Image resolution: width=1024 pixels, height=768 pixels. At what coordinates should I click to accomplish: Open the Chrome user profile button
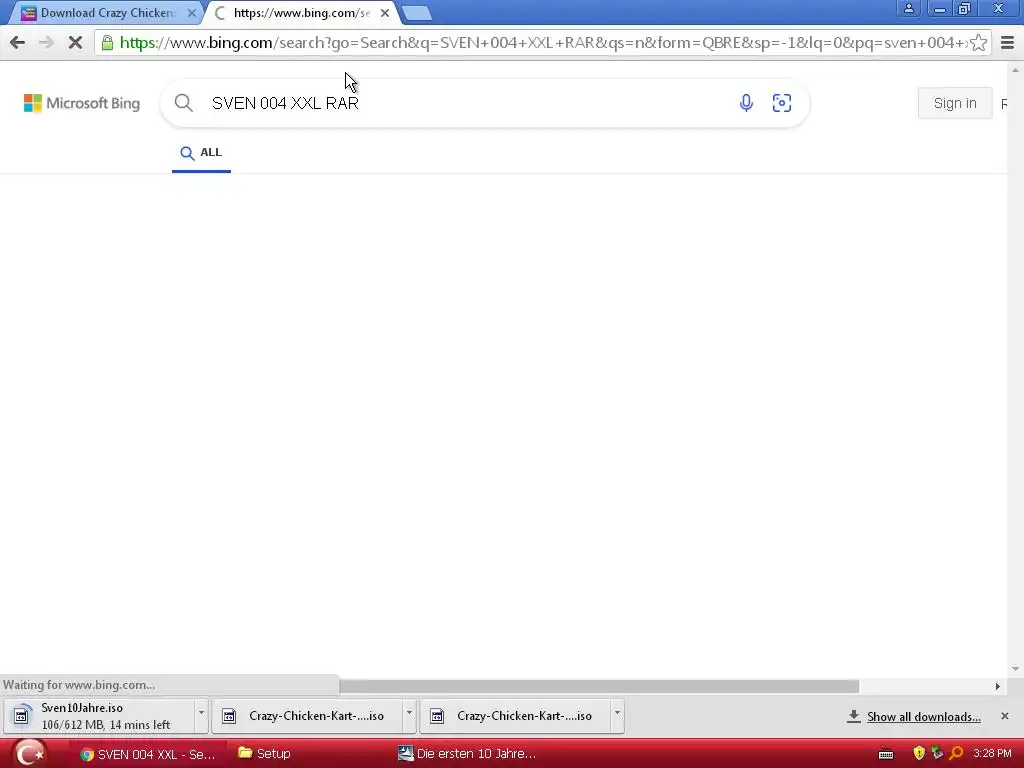[x=908, y=8]
